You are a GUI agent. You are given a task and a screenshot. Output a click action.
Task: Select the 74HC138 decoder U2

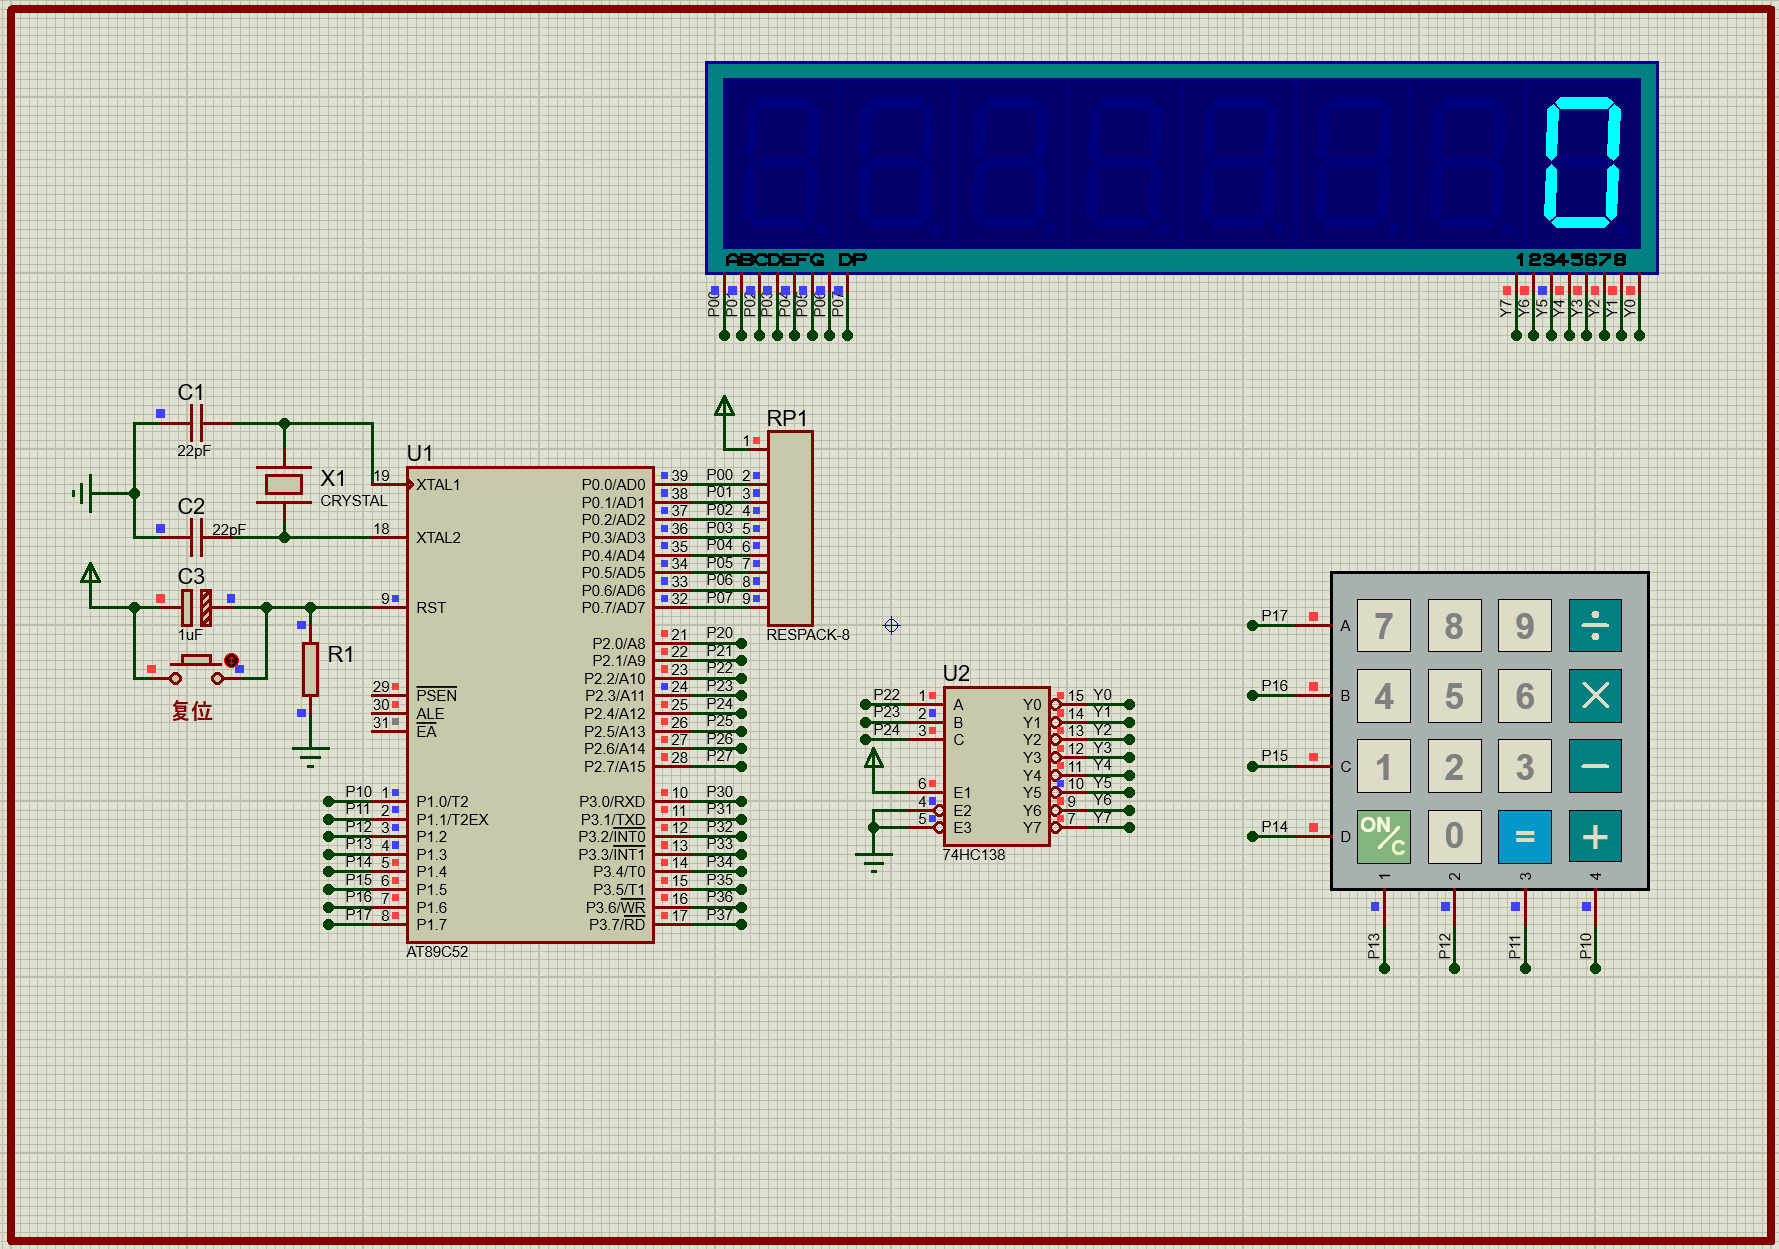pyautogui.click(x=996, y=766)
